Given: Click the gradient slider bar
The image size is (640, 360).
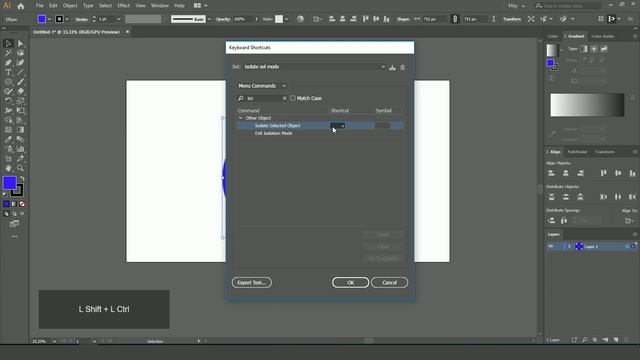Looking at the screenshot, I should tap(587, 105).
